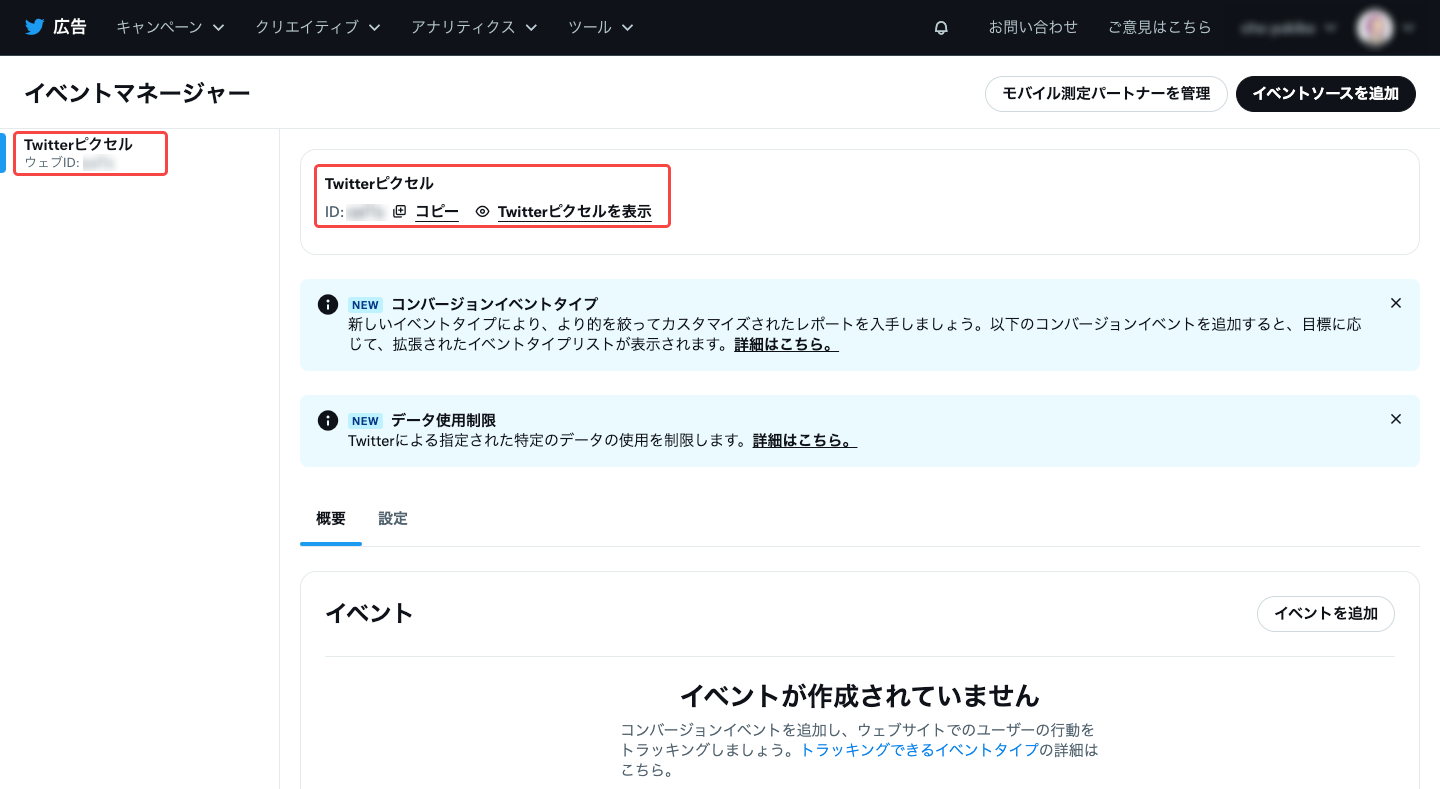Click the copy icon next to pixel ID
The width and height of the screenshot is (1440, 789).
click(400, 212)
